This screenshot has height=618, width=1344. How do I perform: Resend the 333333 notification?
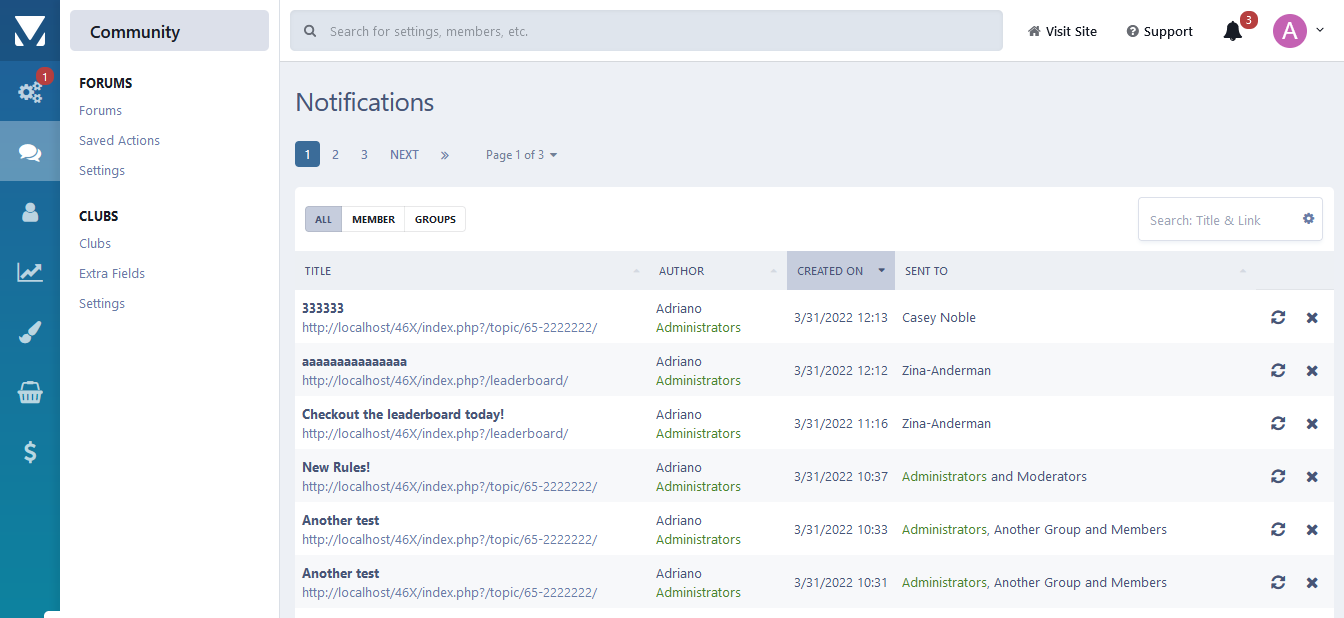tap(1278, 317)
